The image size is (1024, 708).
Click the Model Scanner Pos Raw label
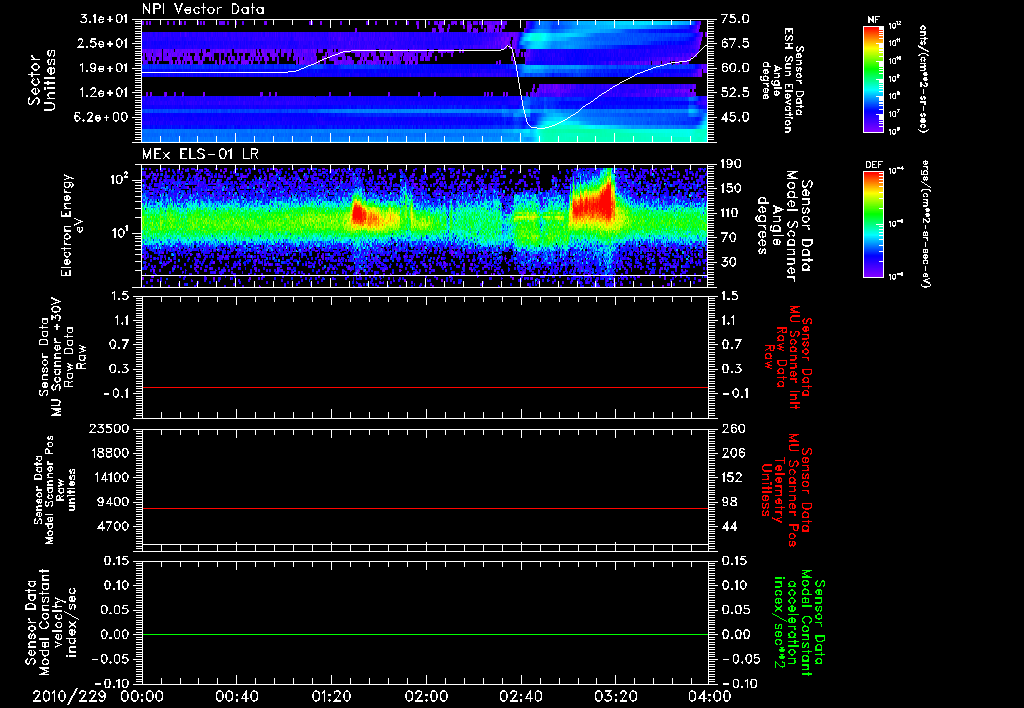(54, 490)
